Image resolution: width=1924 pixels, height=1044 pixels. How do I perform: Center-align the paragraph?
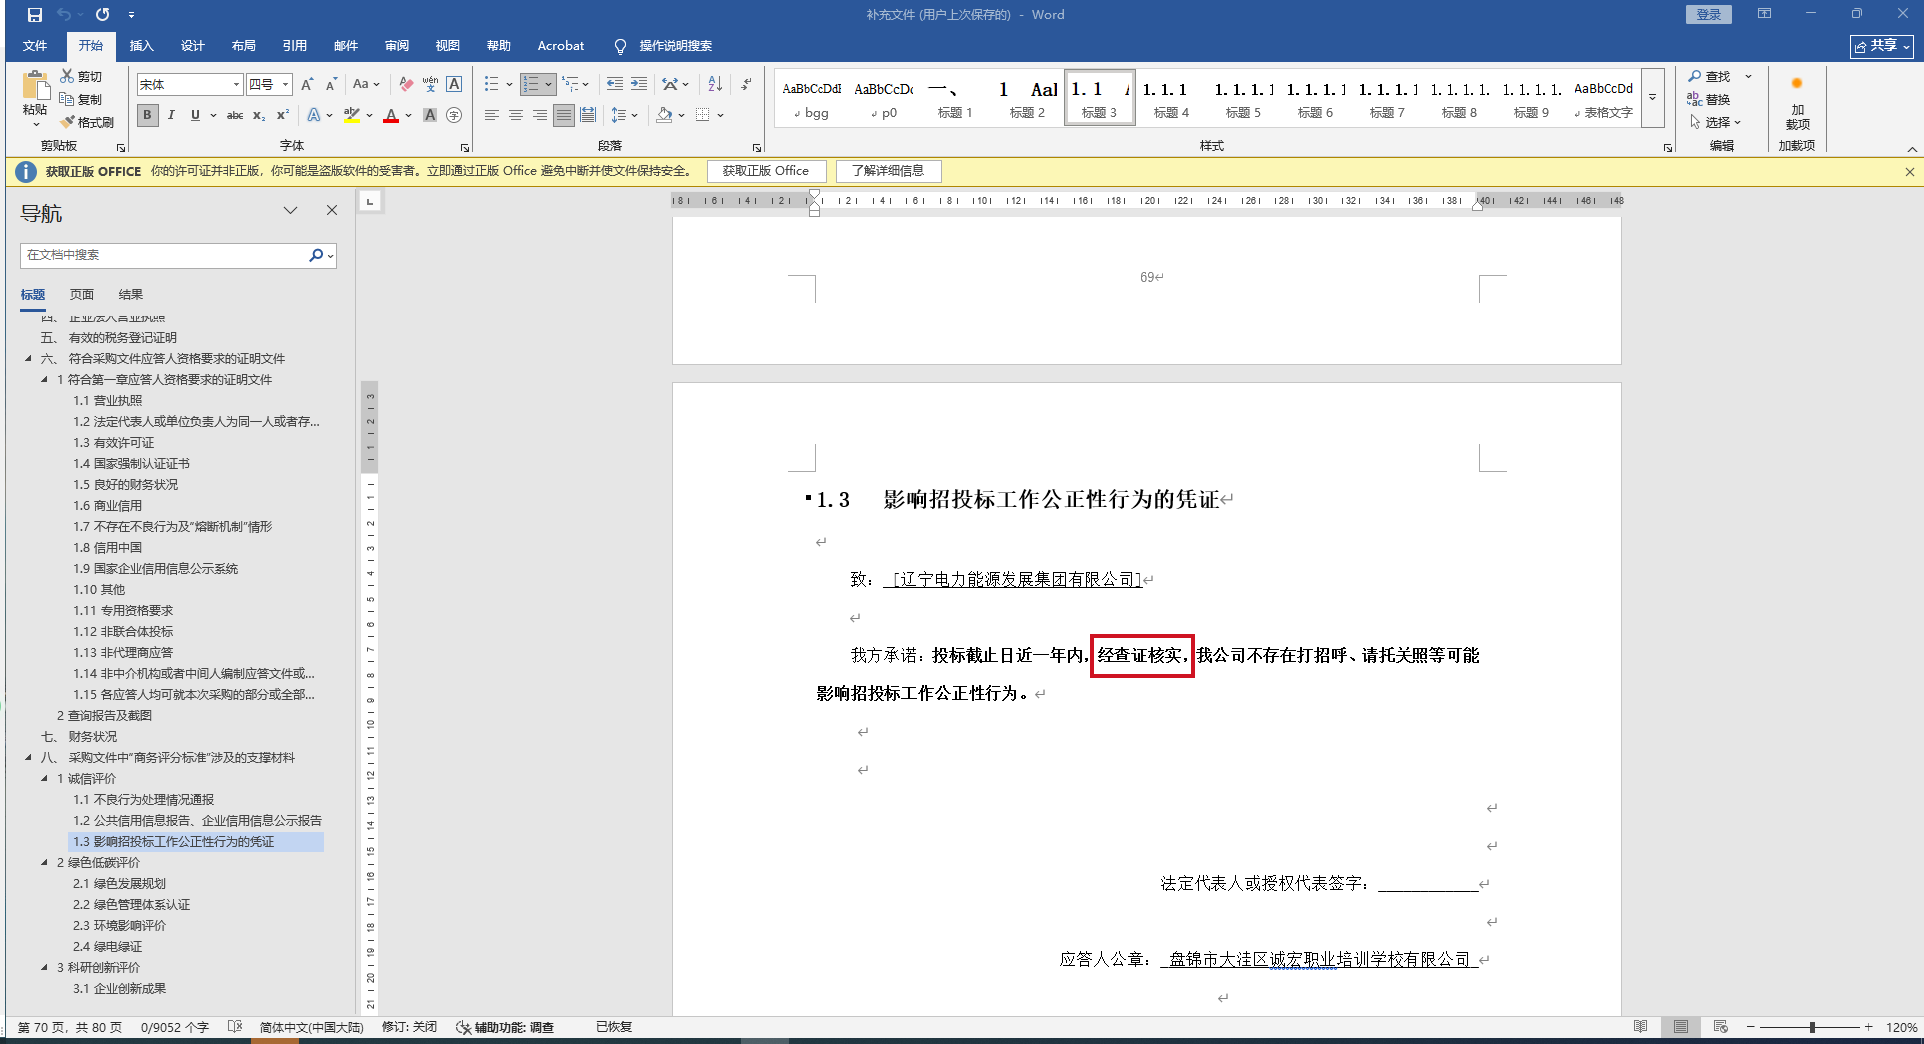point(516,115)
